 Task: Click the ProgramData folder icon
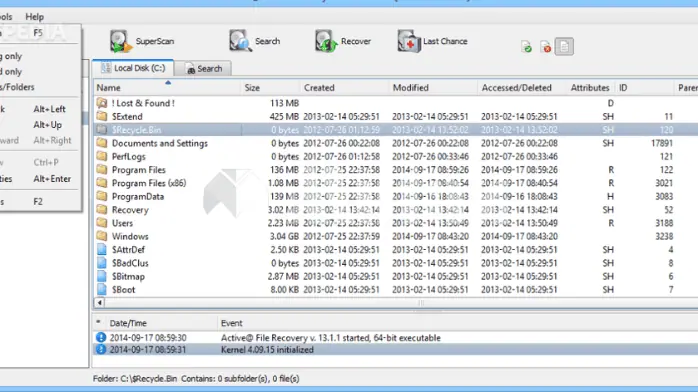[102, 197]
